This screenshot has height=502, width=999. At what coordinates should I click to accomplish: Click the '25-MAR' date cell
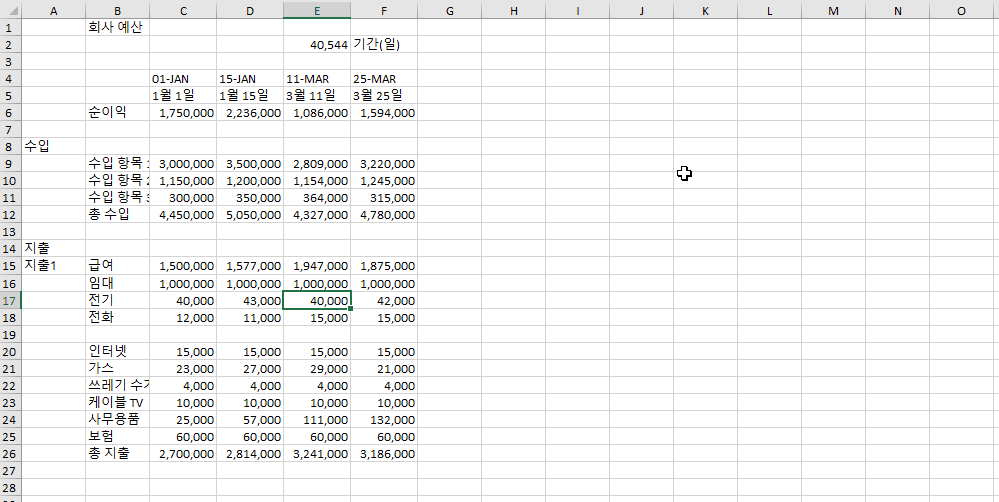tap(384, 79)
